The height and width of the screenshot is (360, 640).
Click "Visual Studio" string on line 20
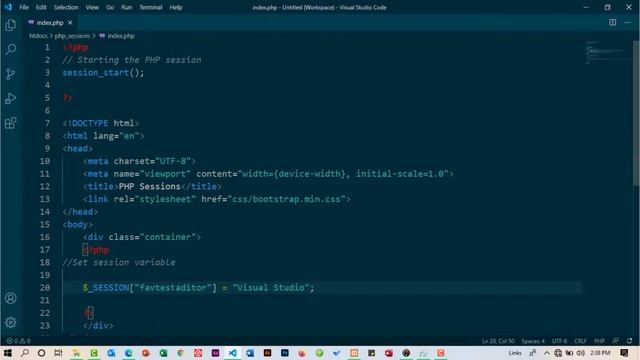(271, 287)
